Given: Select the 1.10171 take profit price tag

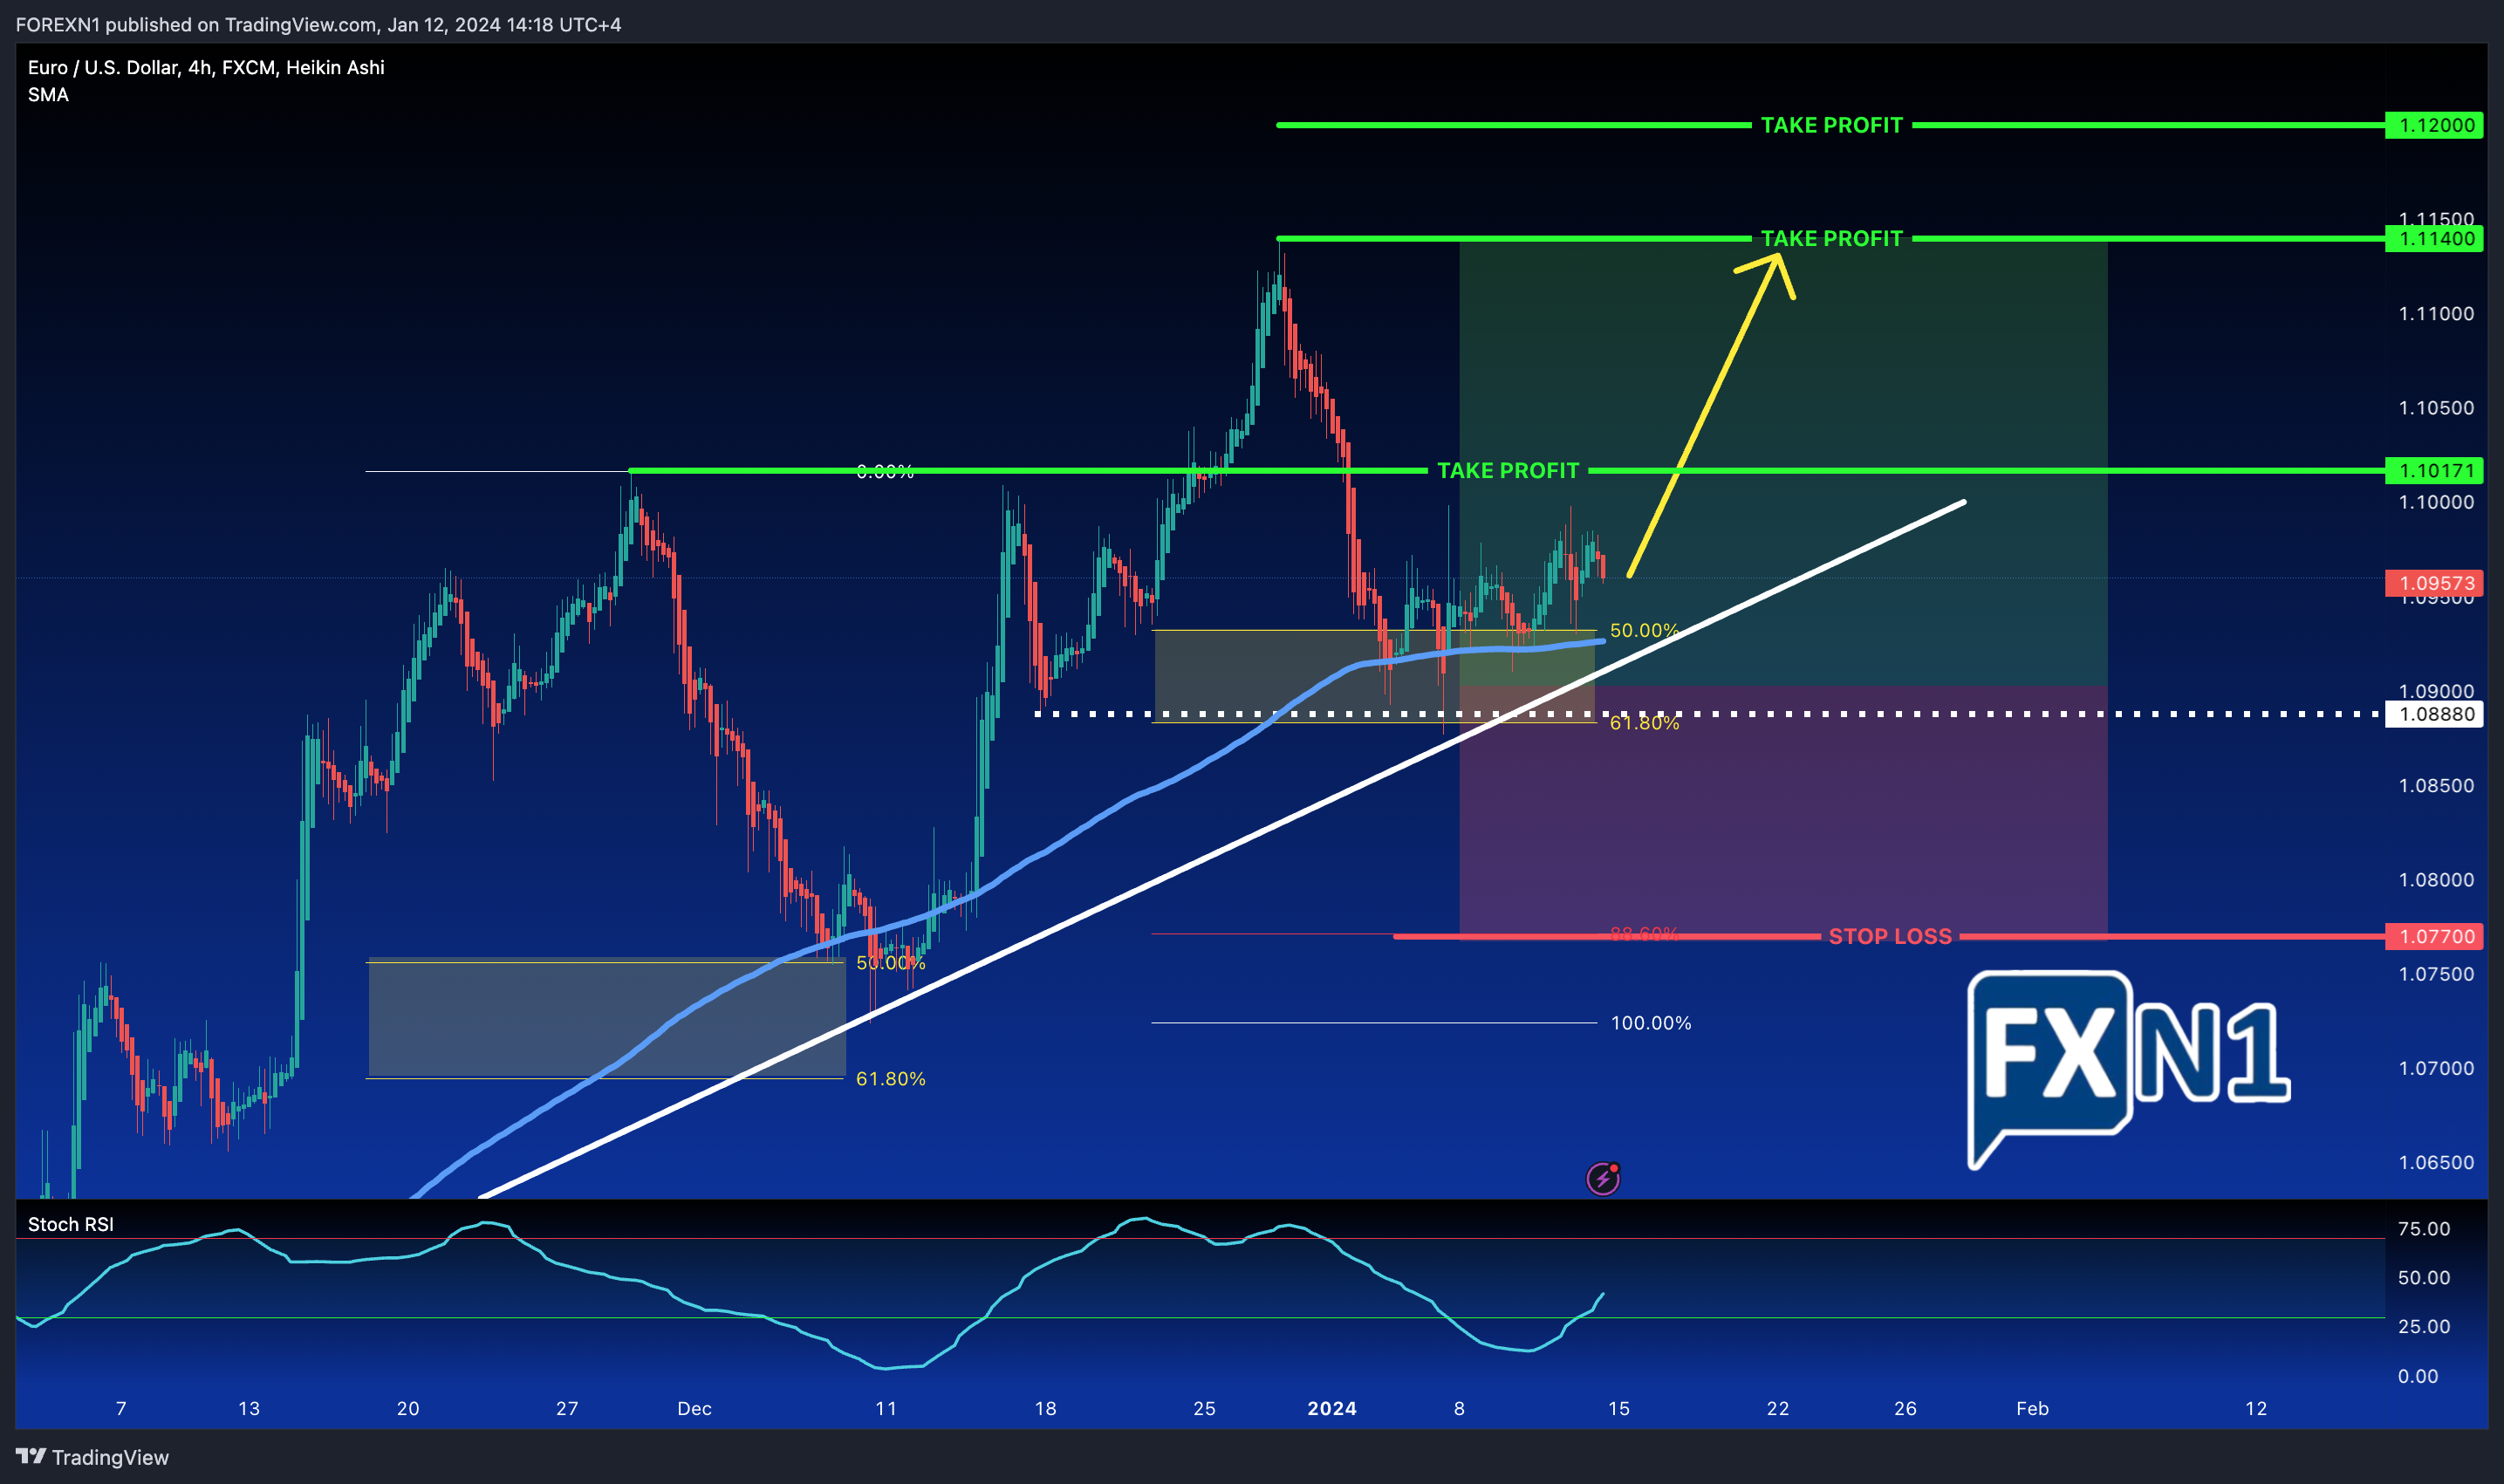Looking at the screenshot, I should (x=2434, y=470).
